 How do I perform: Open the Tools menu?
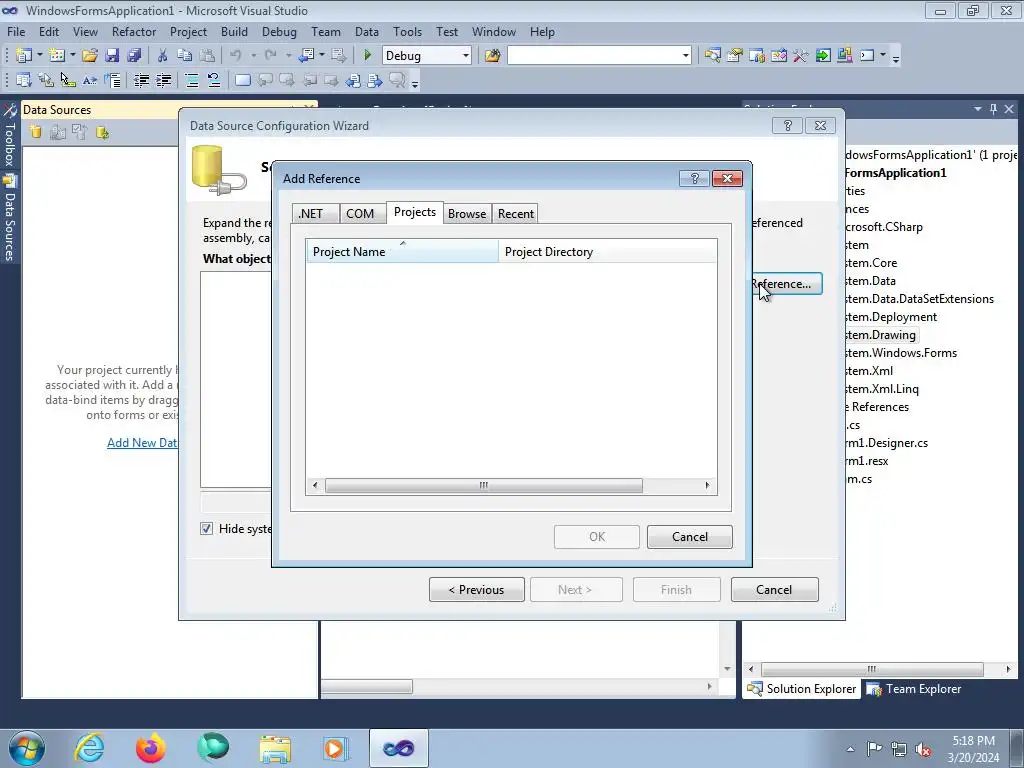pos(407,31)
